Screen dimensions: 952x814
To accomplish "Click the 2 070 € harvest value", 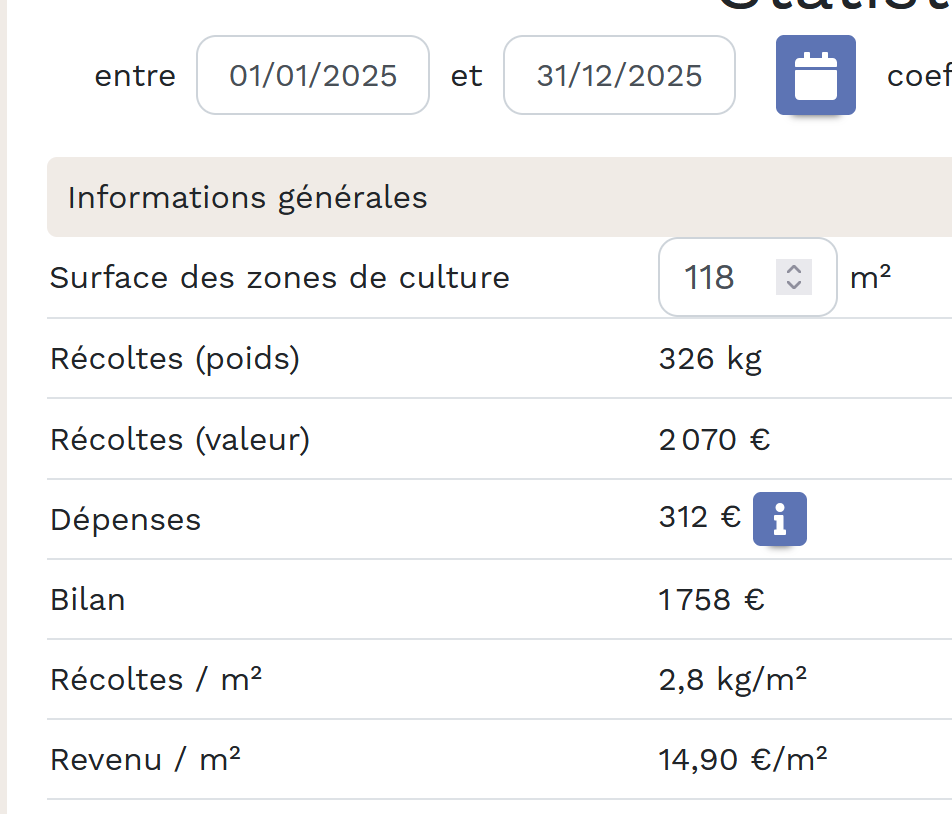I will click(714, 439).
